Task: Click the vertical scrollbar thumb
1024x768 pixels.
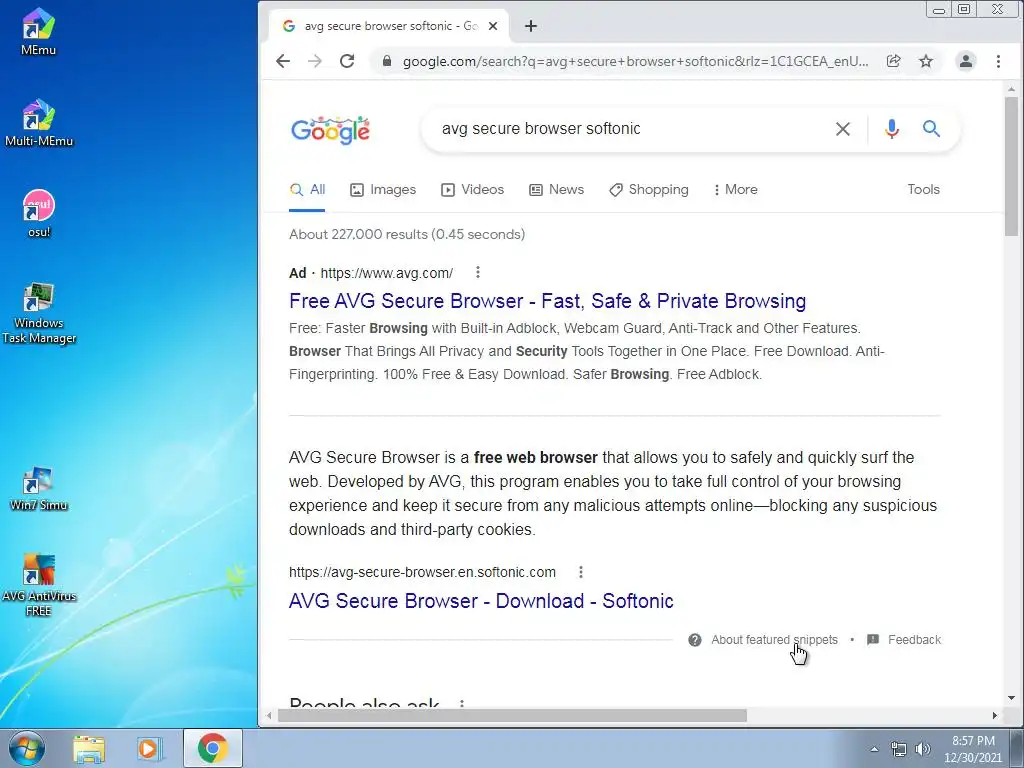Action: click(x=1011, y=166)
